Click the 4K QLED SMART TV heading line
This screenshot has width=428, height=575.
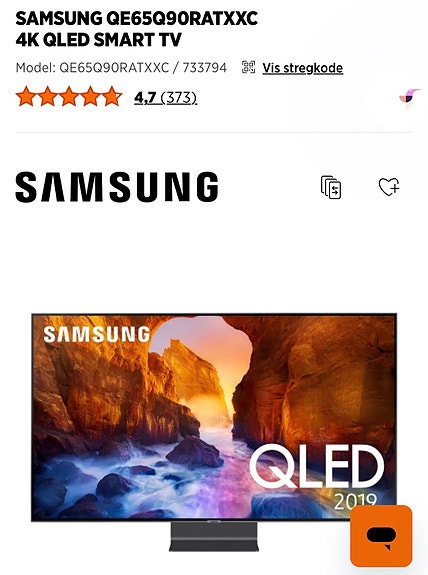pos(99,40)
